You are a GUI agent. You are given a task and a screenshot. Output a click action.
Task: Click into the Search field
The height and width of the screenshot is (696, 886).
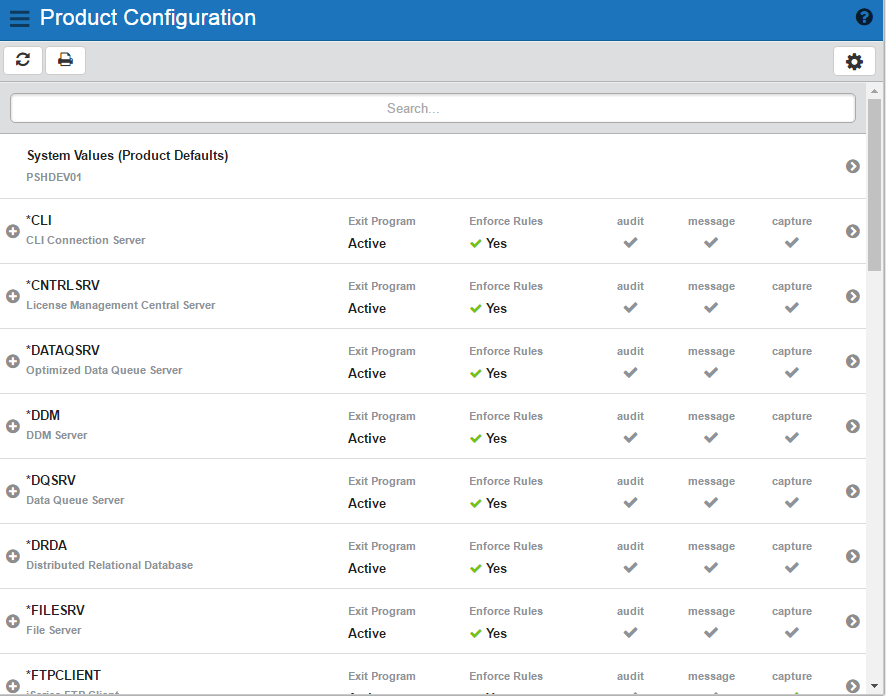432,108
